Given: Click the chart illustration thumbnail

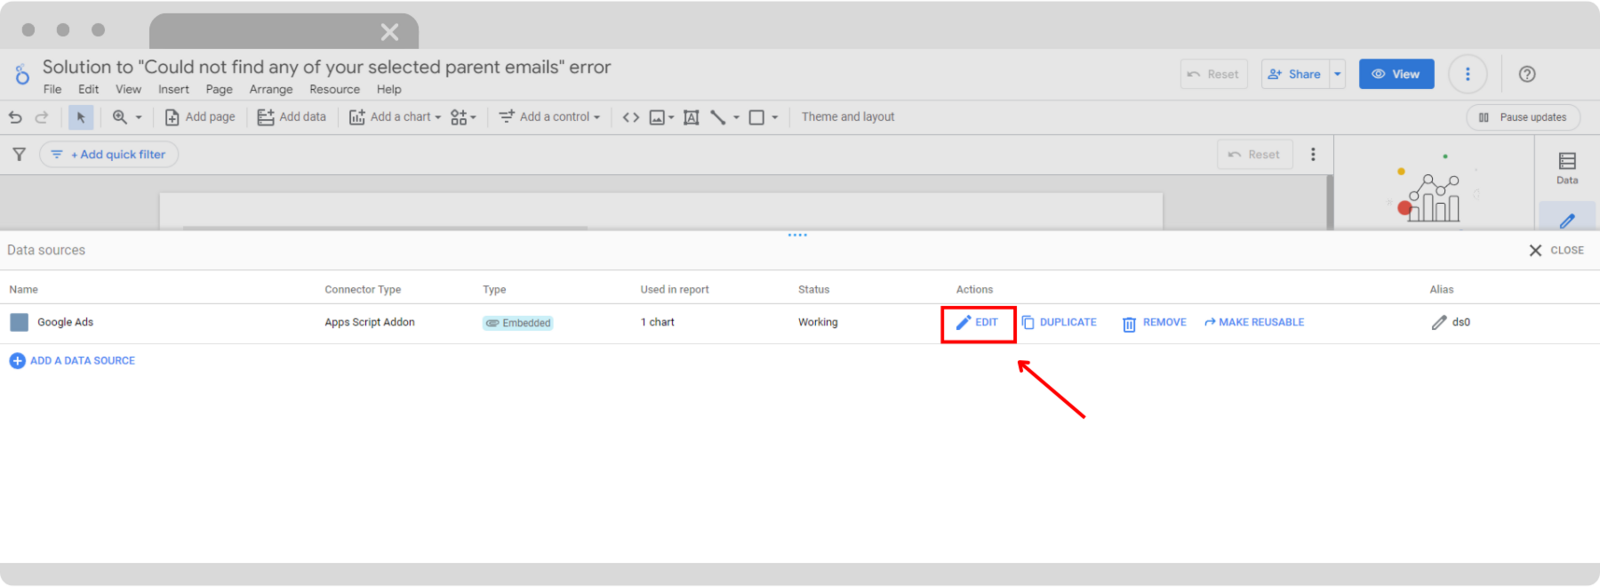Looking at the screenshot, I should pyautogui.click(x=1434, y=189).
